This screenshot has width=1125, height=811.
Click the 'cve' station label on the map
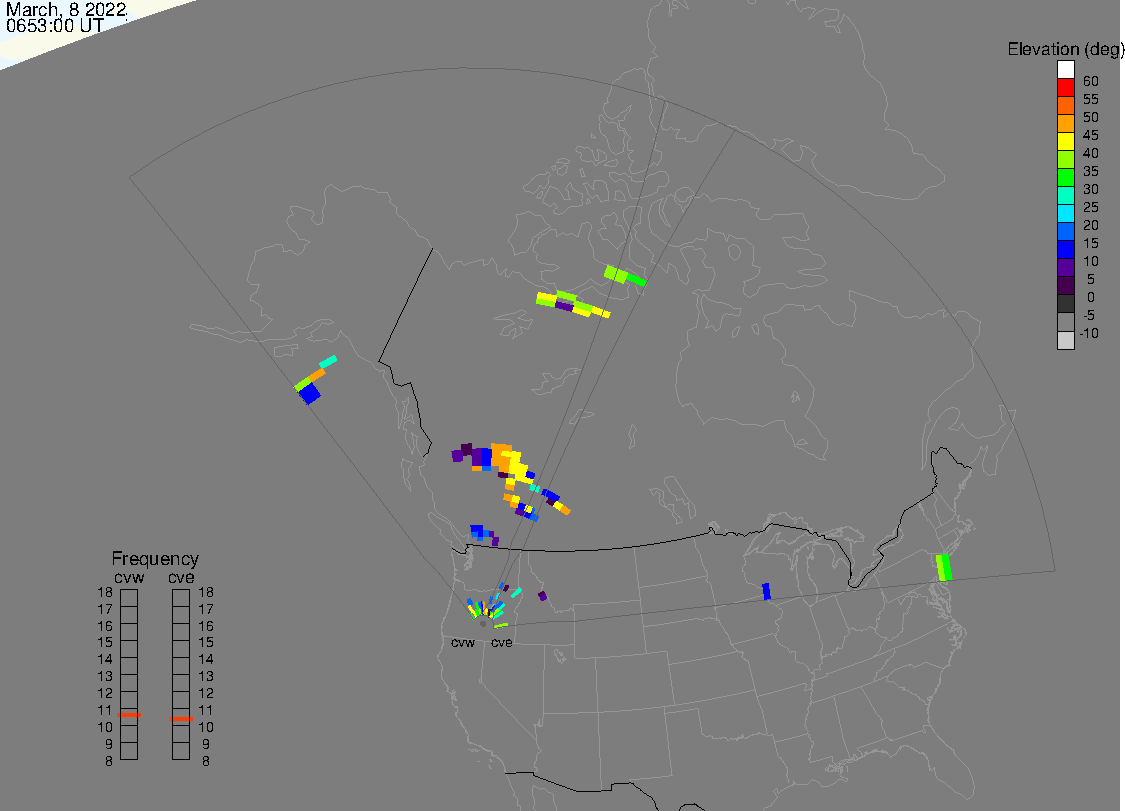(502, 642)
